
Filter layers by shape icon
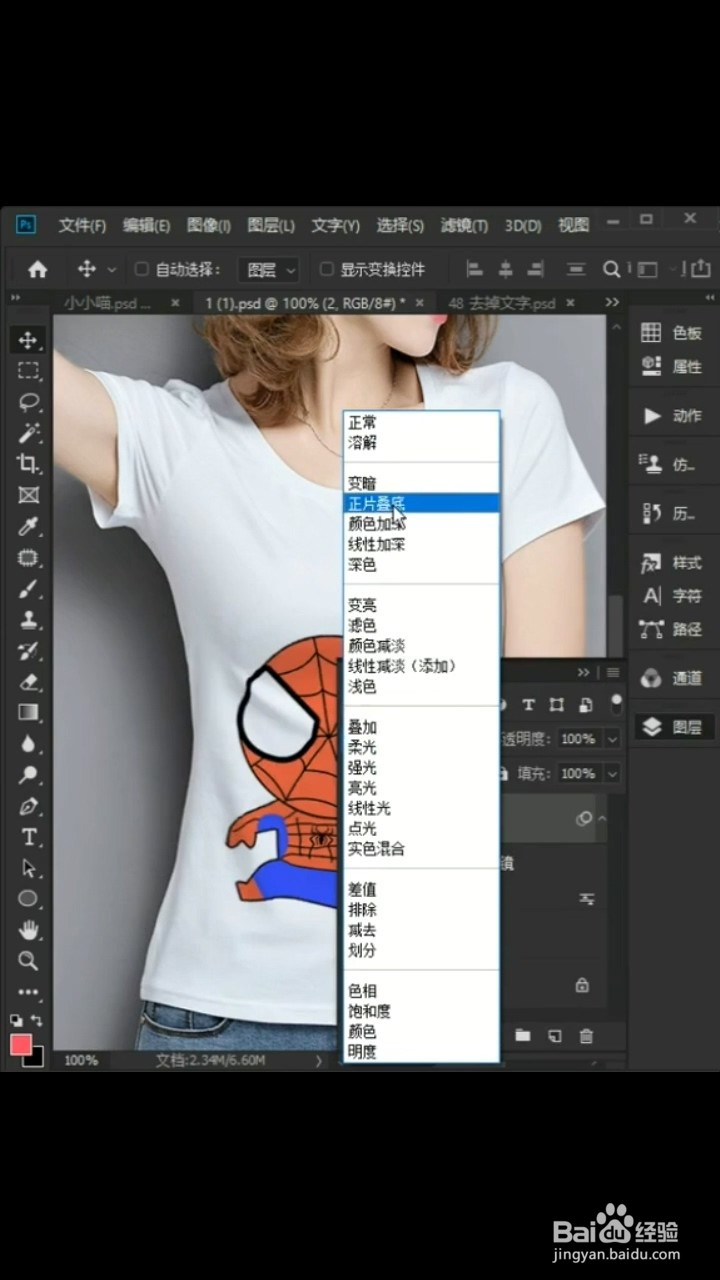pos(557,704)
